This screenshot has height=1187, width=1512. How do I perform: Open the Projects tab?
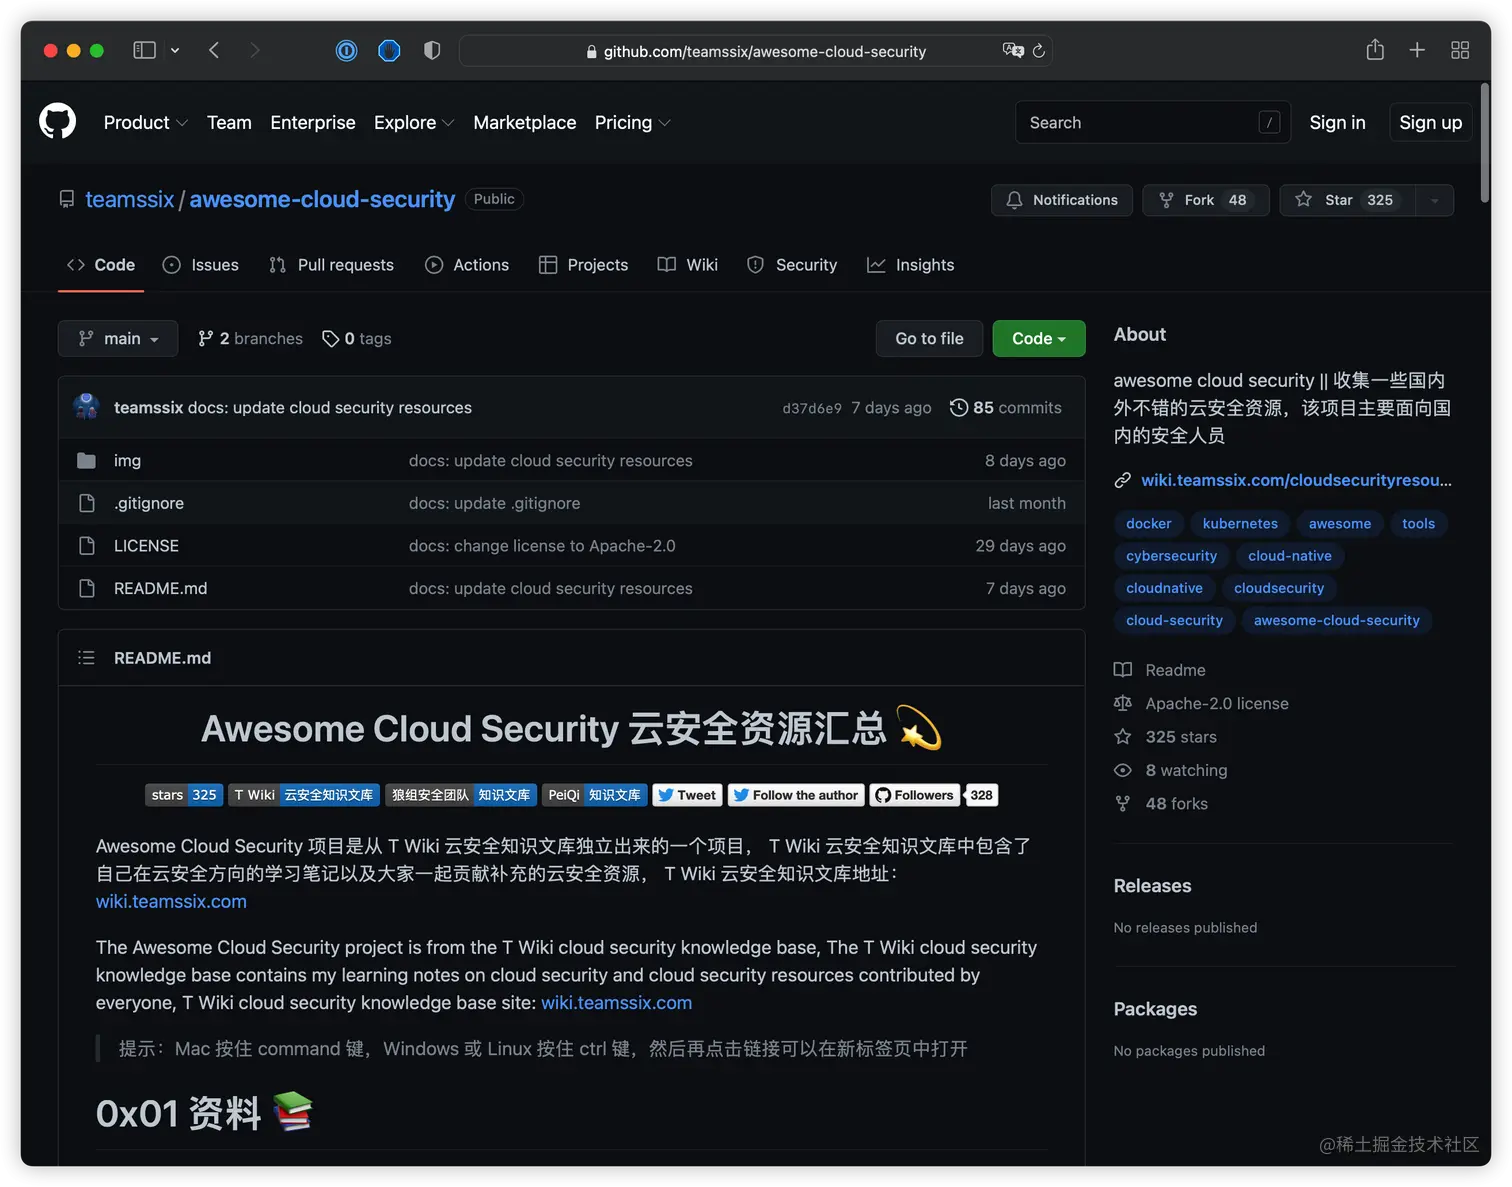pos(584,265)
